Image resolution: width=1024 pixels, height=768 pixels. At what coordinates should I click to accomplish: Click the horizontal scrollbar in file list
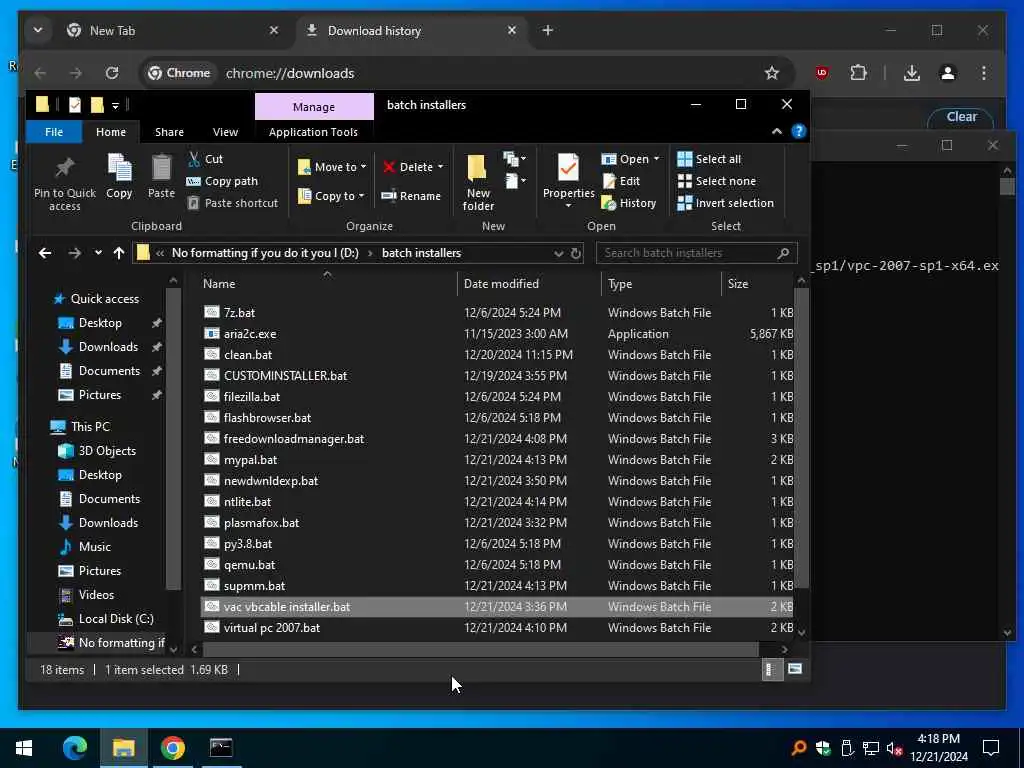tap(481, 649)
